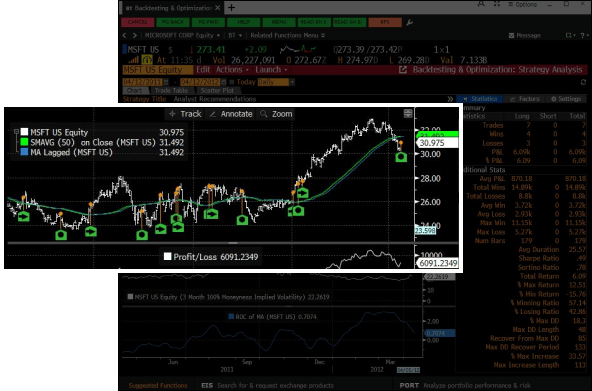Click the PORT analyze portfolio suggestion

(x=465, y=385)
